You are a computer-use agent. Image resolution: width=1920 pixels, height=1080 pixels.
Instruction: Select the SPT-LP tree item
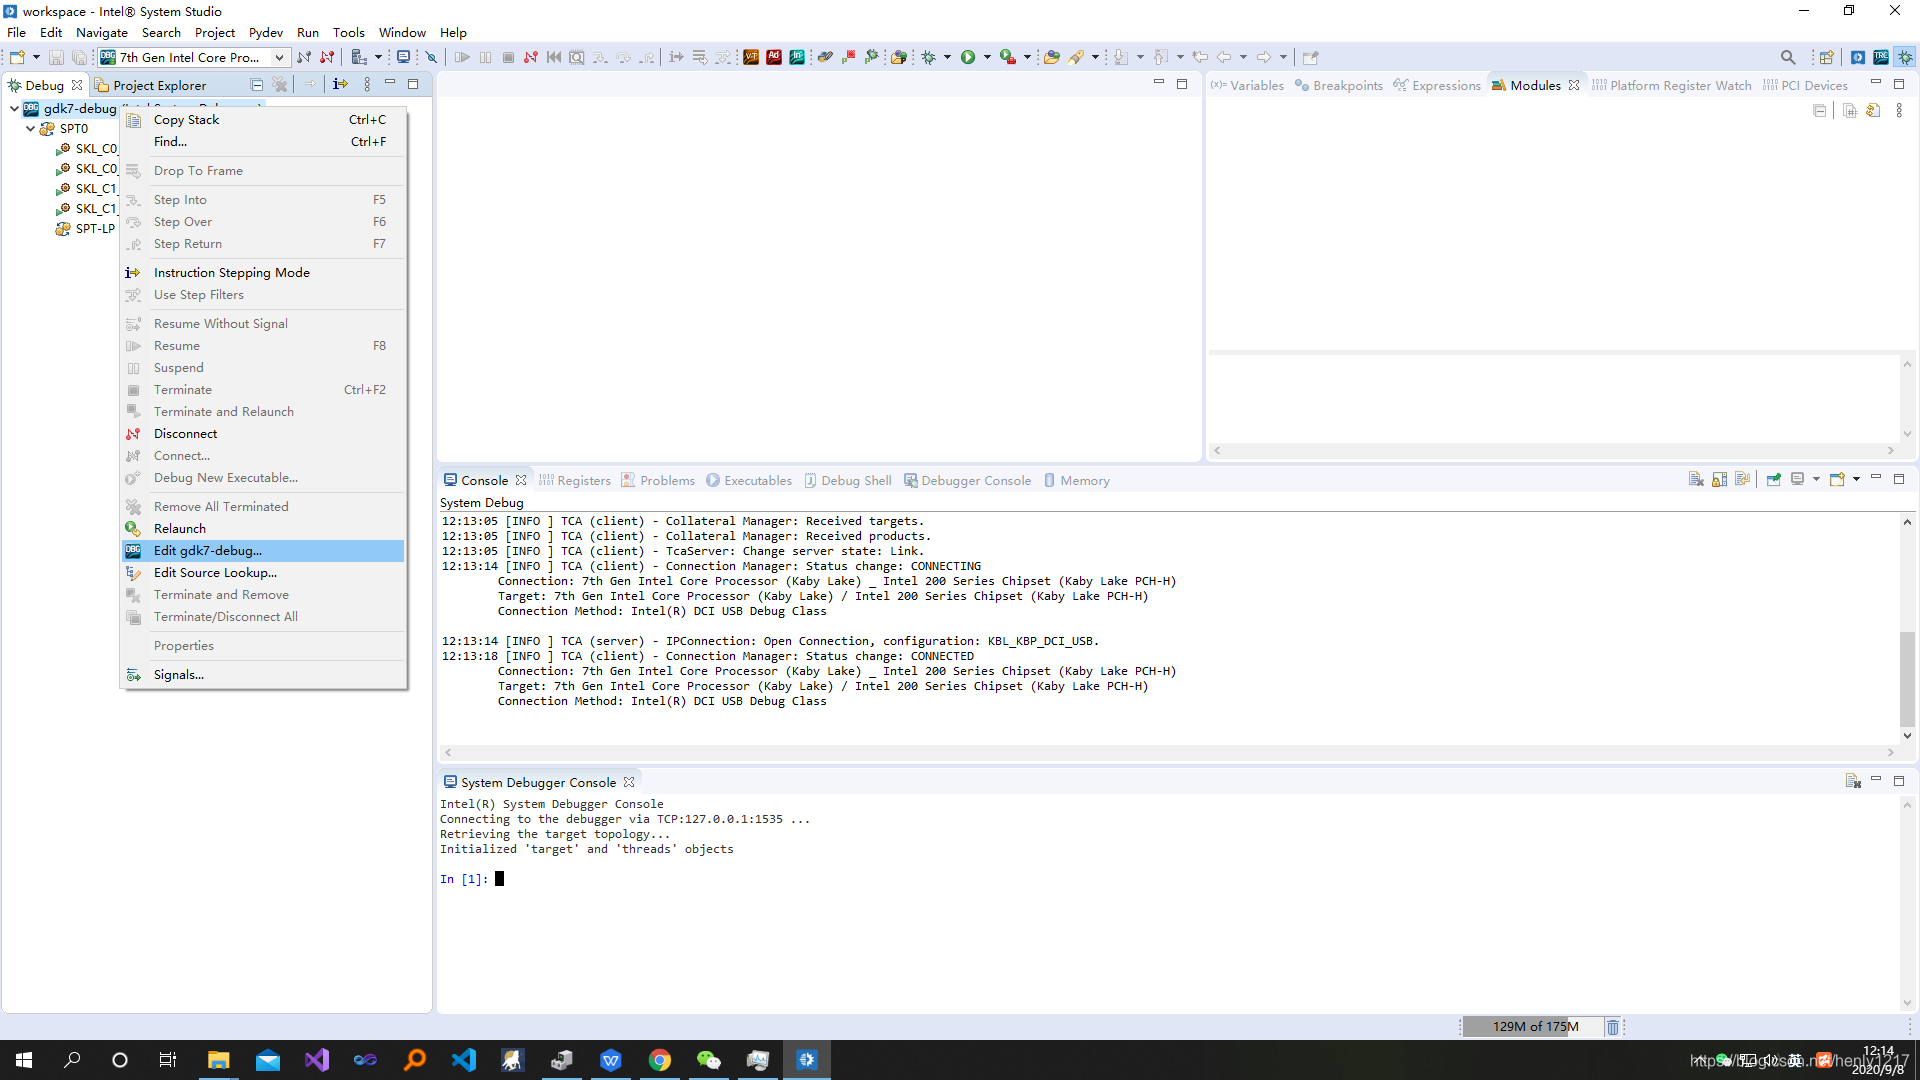pyautogui.click(x=86, y=229)
